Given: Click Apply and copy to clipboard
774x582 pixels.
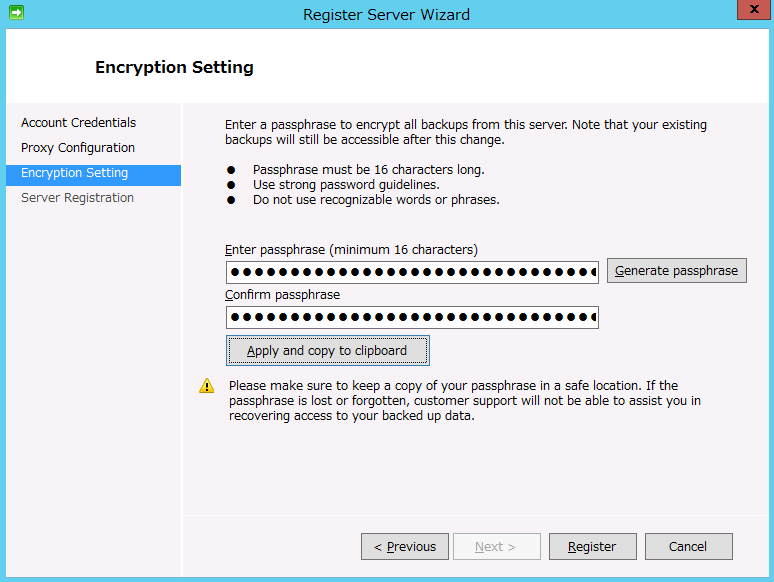Looking at the screenshot, I should (327, 351).
